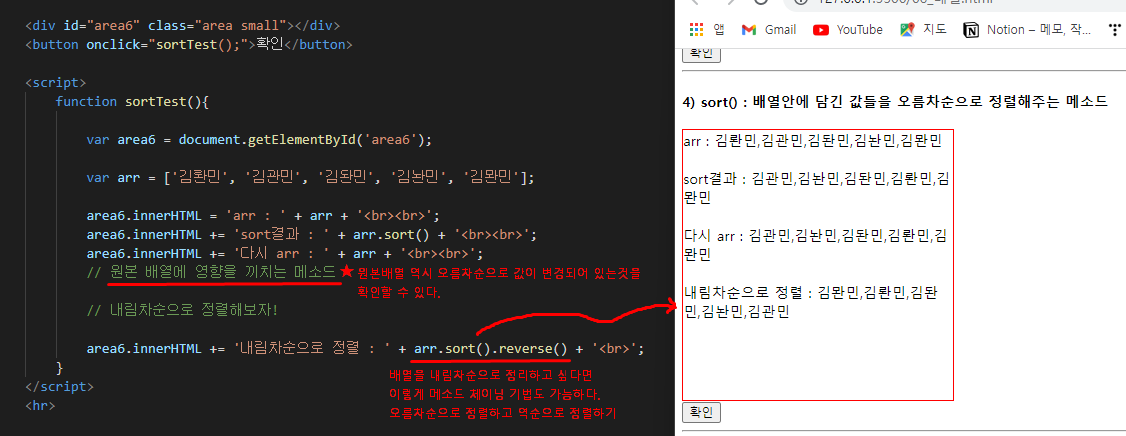Click the opening <script> tag line
1126x436 pixels.
55,82
